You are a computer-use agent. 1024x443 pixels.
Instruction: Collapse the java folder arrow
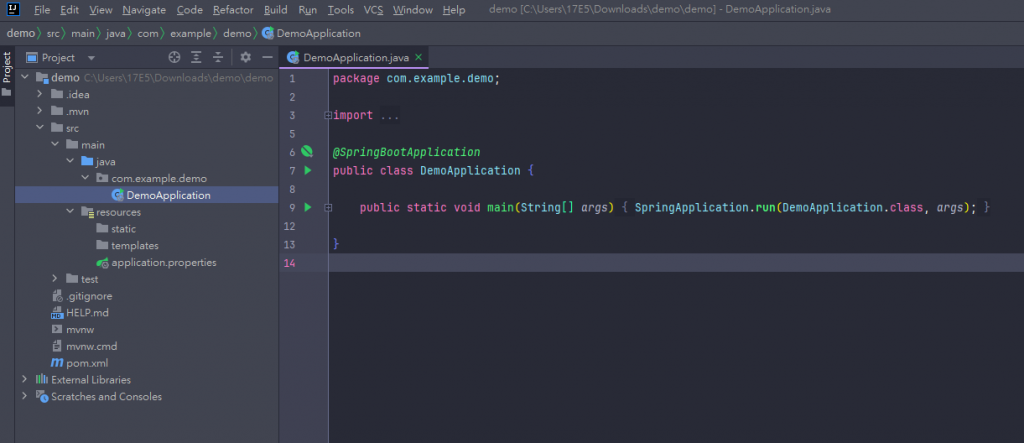tap(70, 161)
